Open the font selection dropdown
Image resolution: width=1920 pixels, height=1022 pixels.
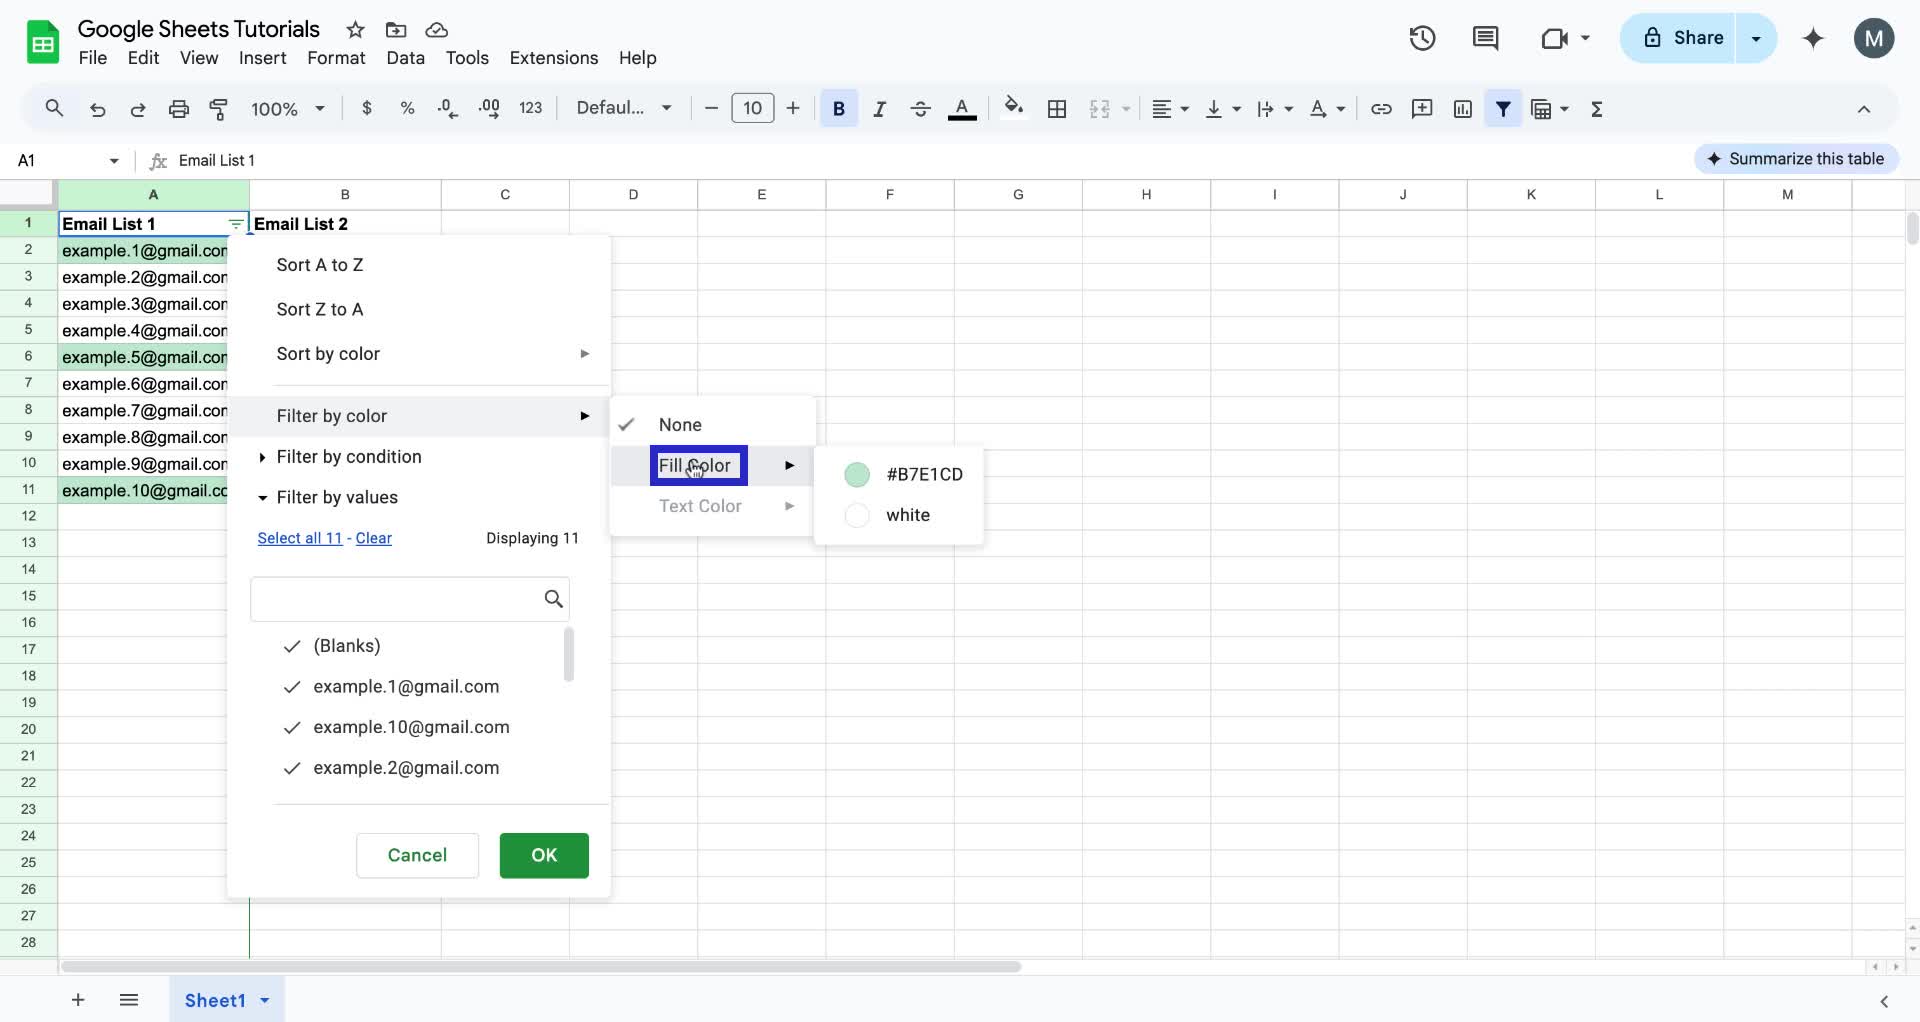[622, 107]
